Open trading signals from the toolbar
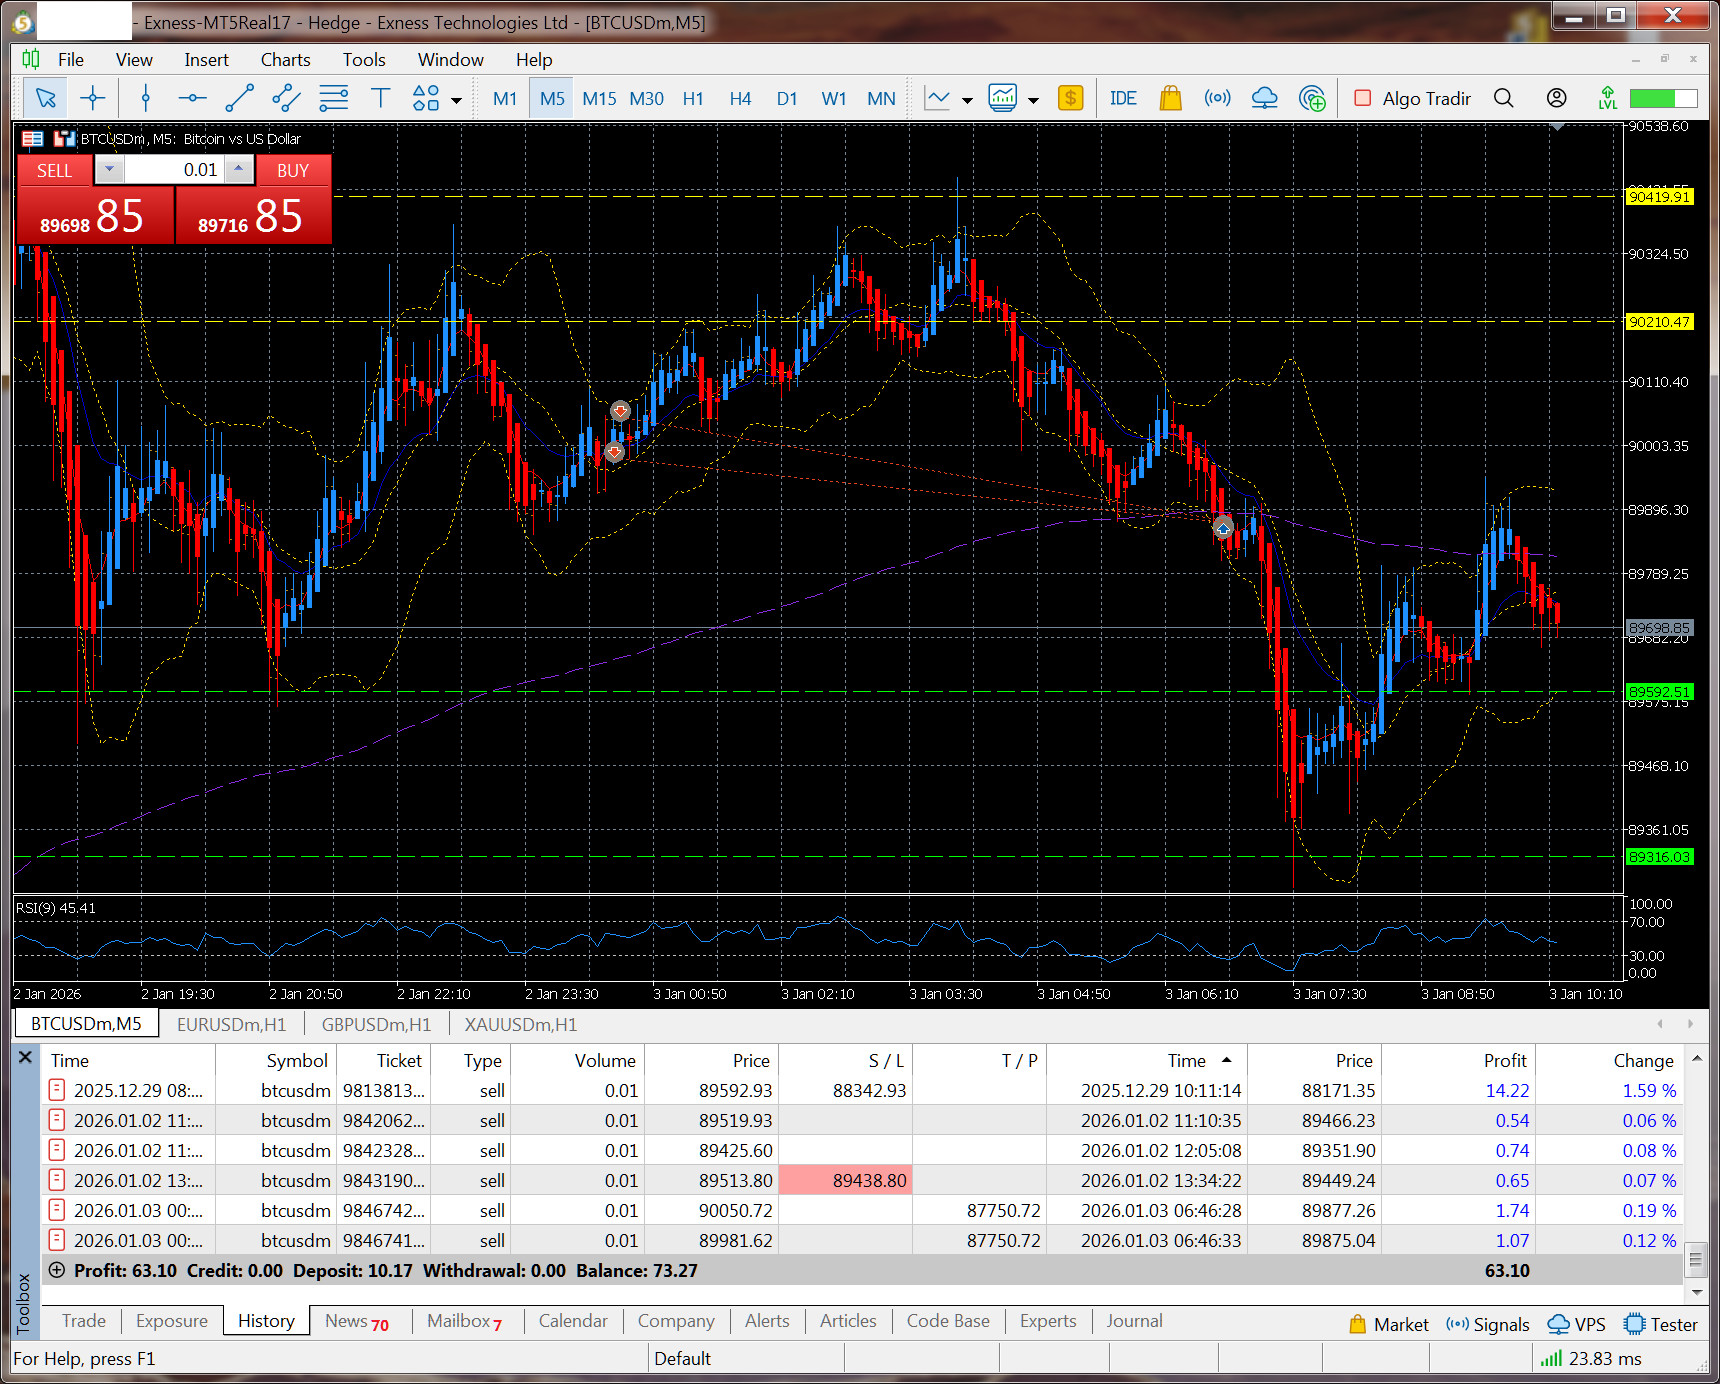This screenshot has width=1720, height=1384. coord(1217,98)
